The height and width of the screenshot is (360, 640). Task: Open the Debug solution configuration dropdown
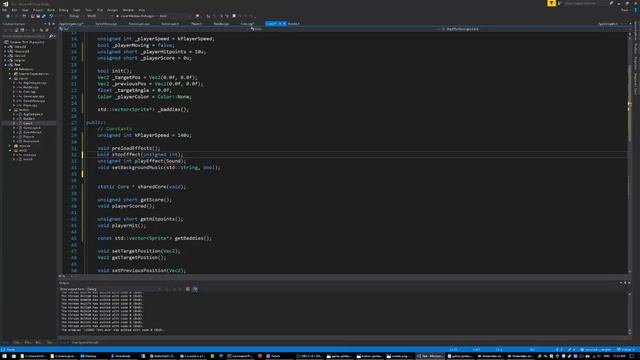click(76, 16)
